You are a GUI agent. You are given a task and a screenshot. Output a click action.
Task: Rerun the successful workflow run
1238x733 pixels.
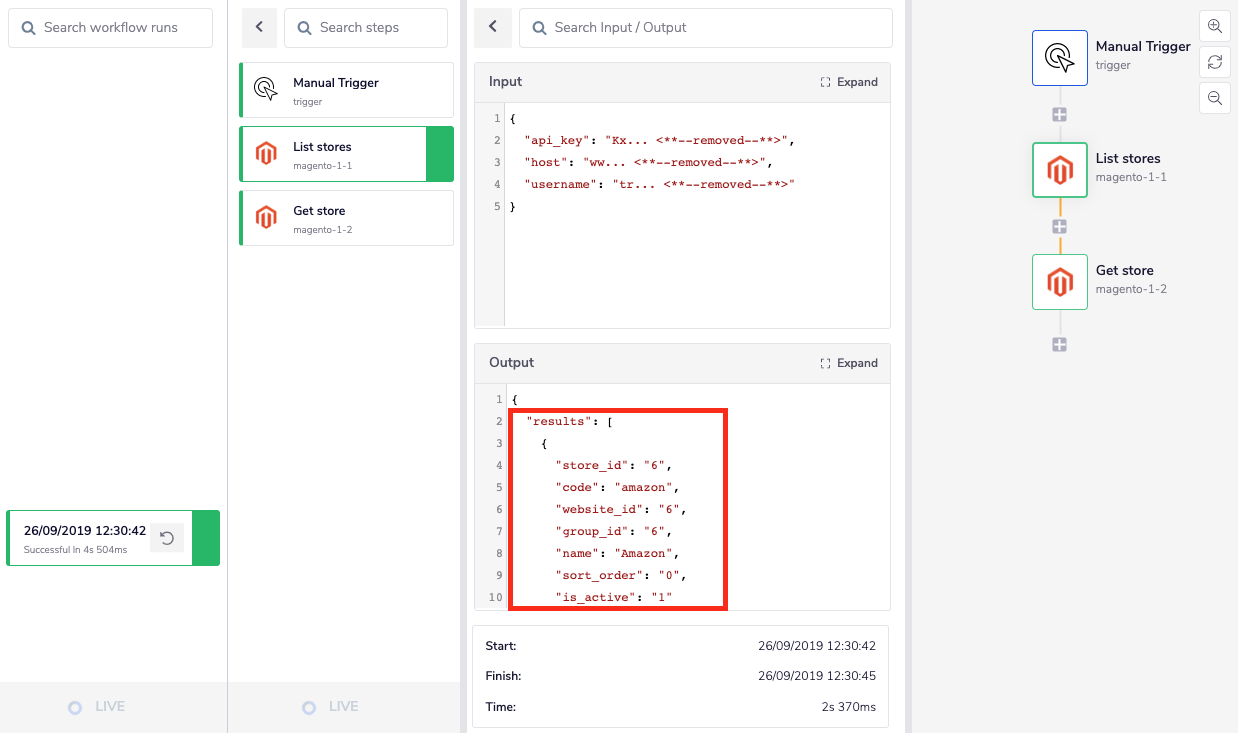[168, 537]
